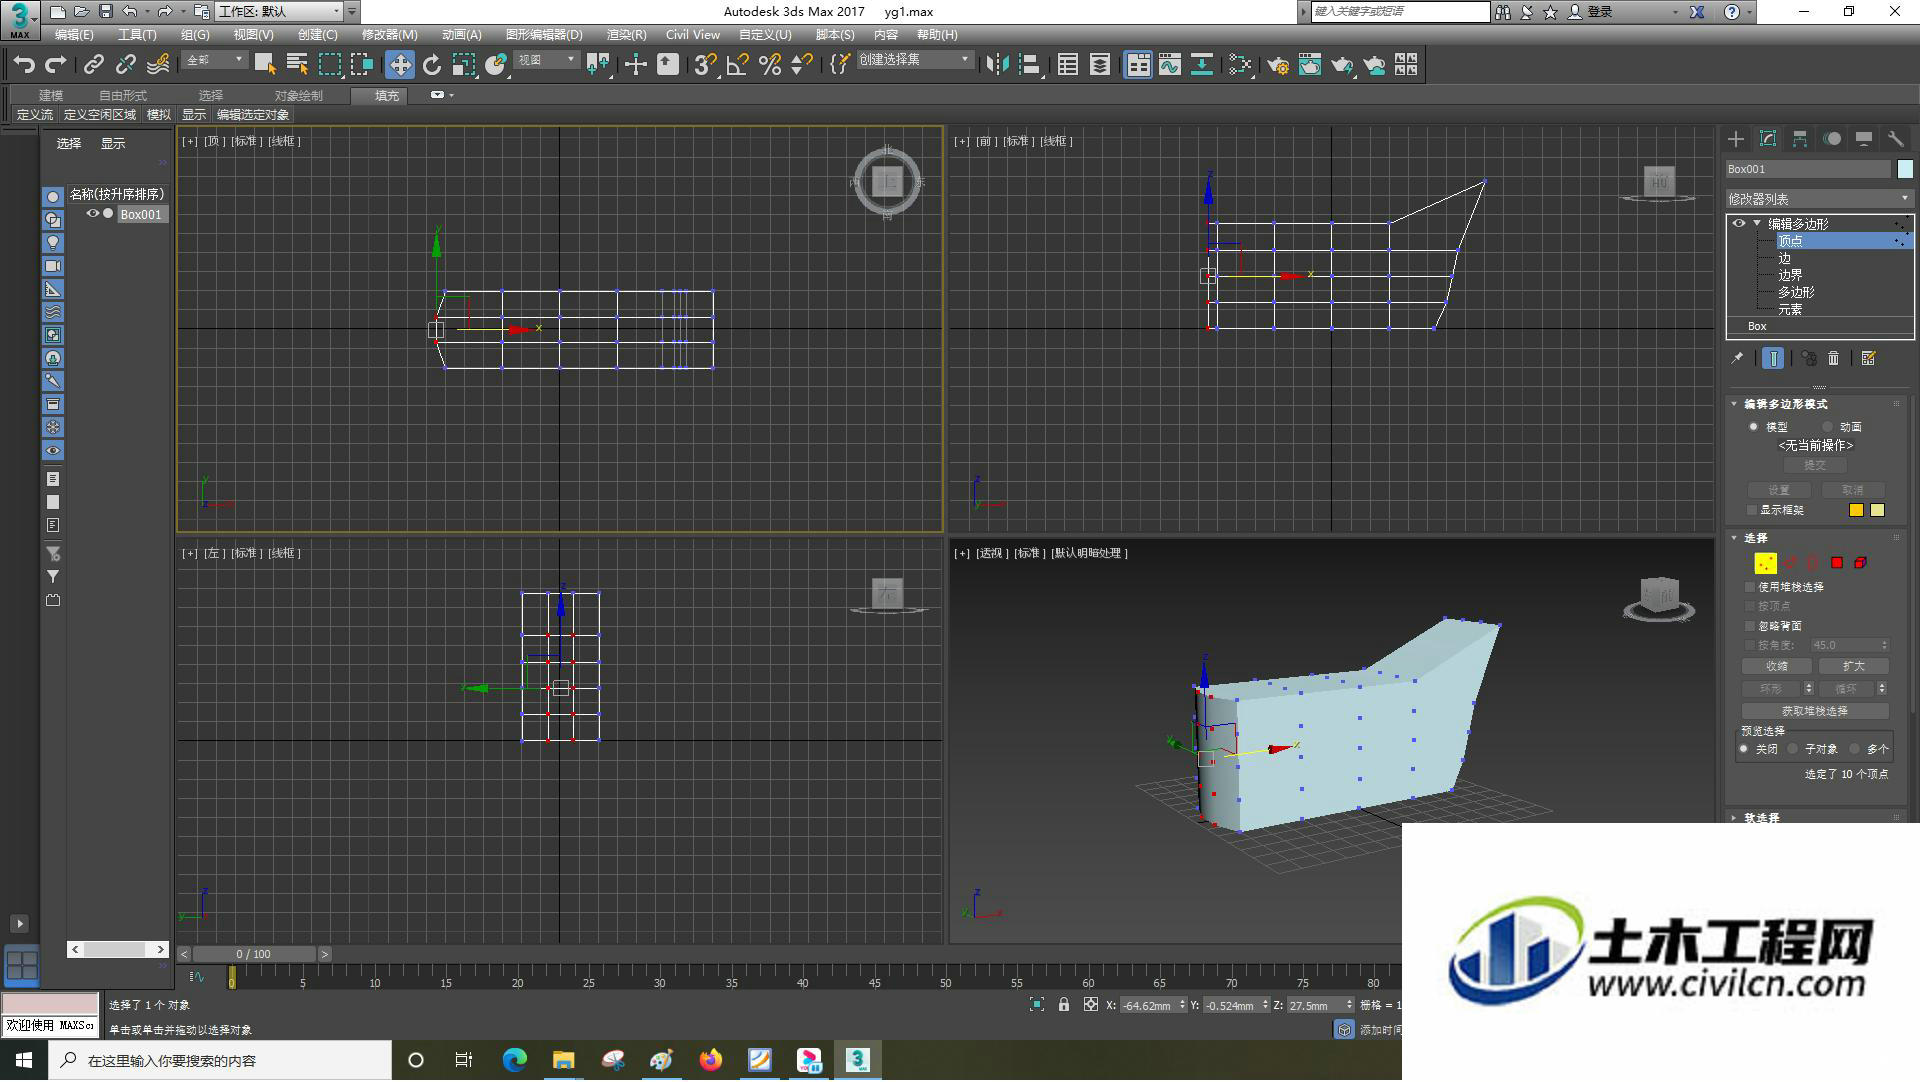Screen dimensions: 1920x1082
Task: Open Rendered Frame Window icon
Action: coord(1310,65)
